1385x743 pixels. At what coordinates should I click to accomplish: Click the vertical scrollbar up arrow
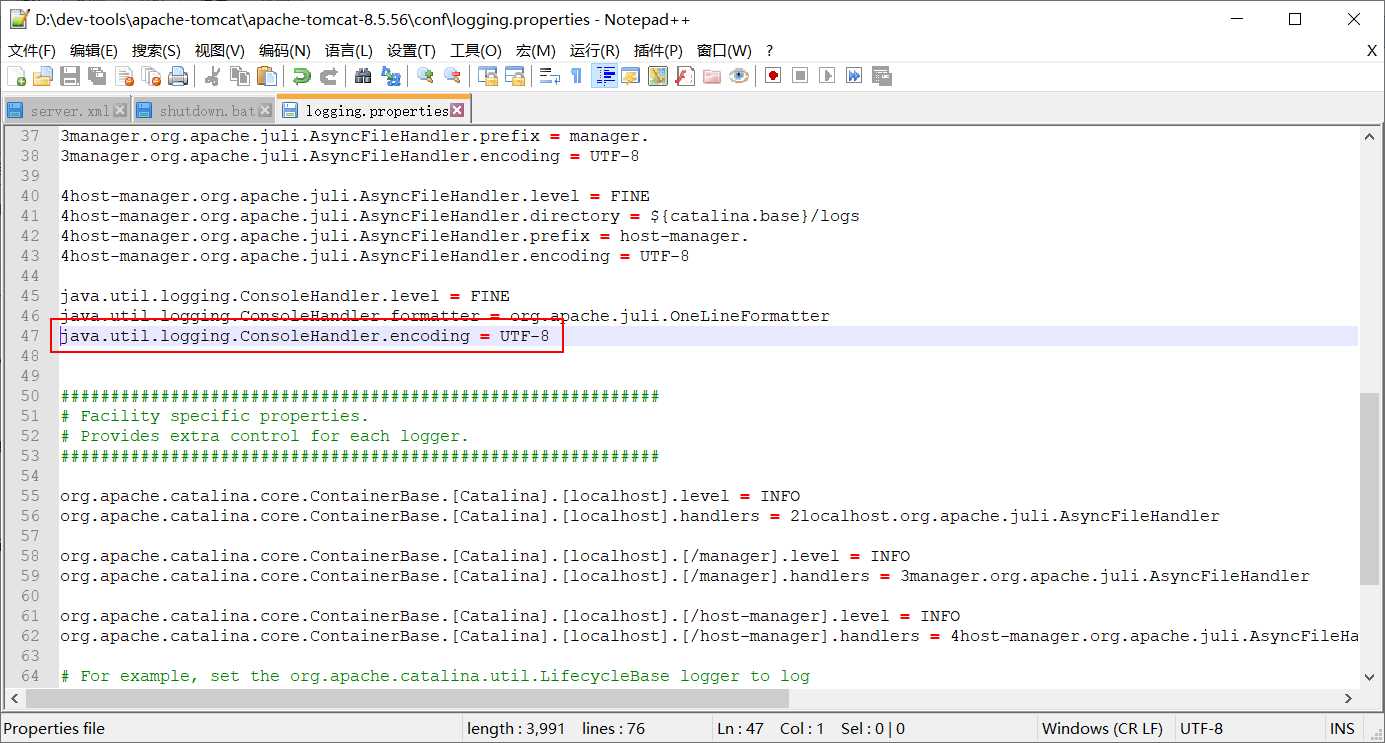tap(1369, 137)
